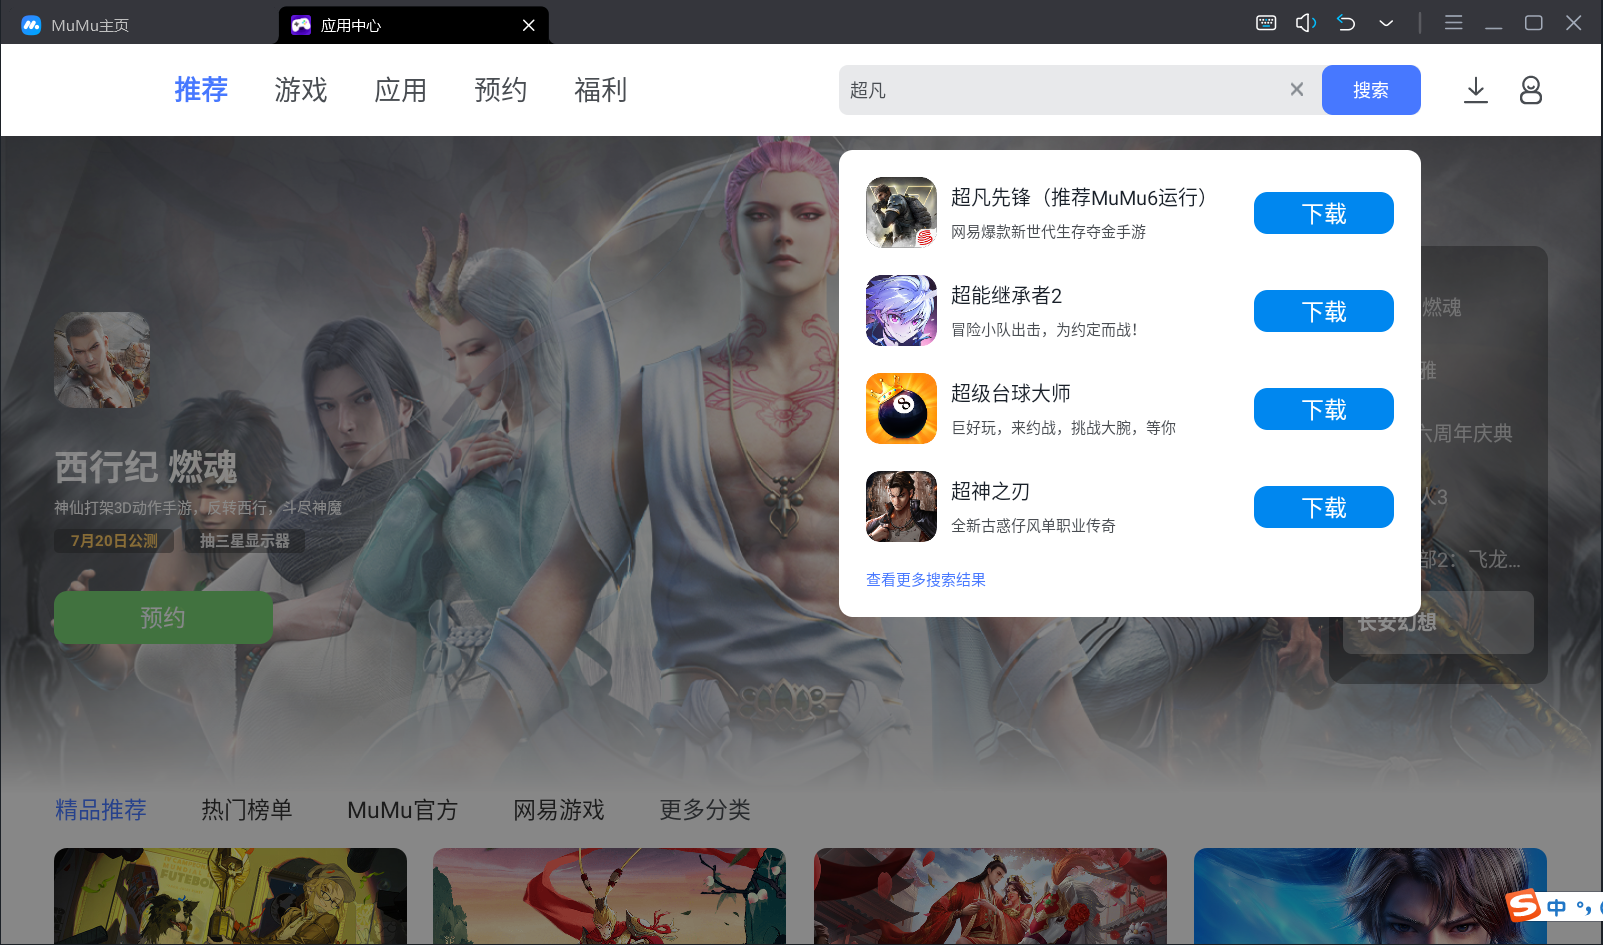
Task: Click the back arrow icon in title bar
Action: [1346, 23]
